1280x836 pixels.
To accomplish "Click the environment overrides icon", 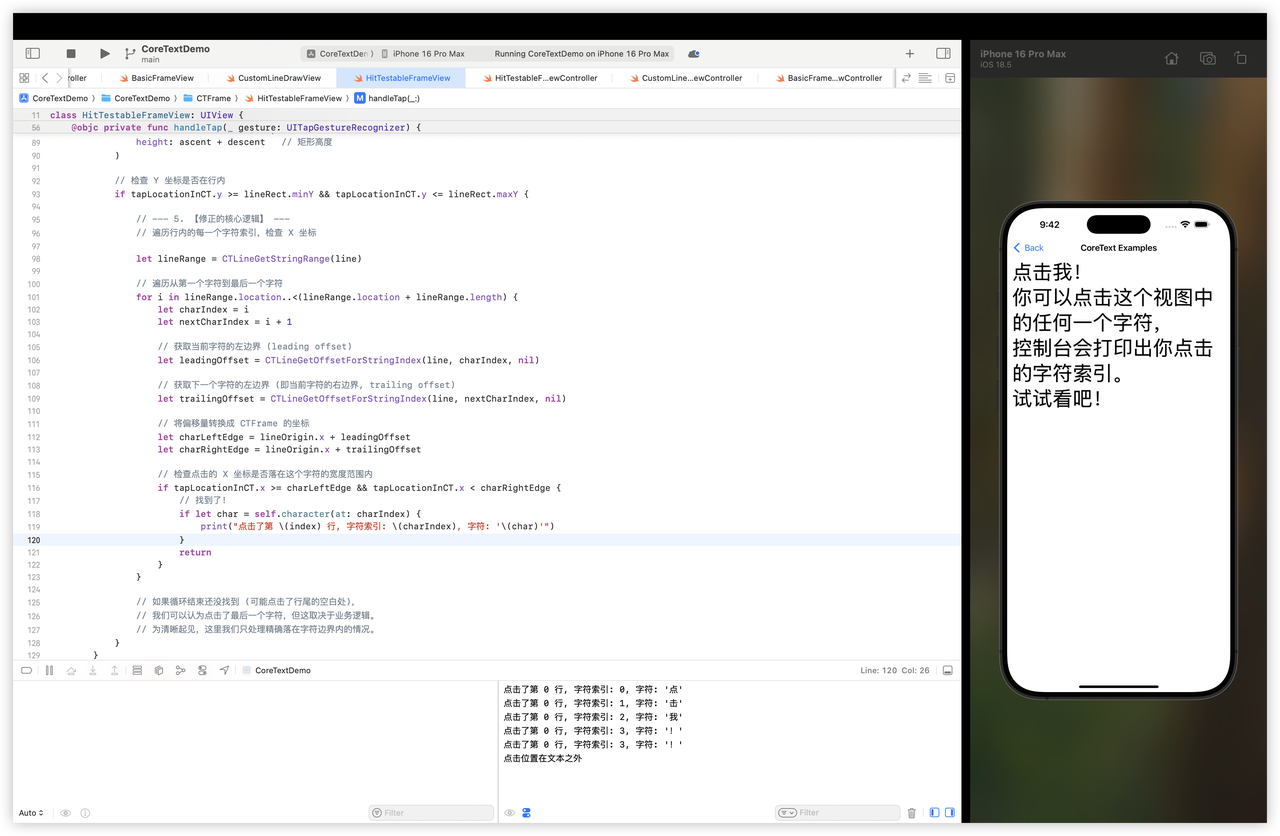I will coord(202,670).
